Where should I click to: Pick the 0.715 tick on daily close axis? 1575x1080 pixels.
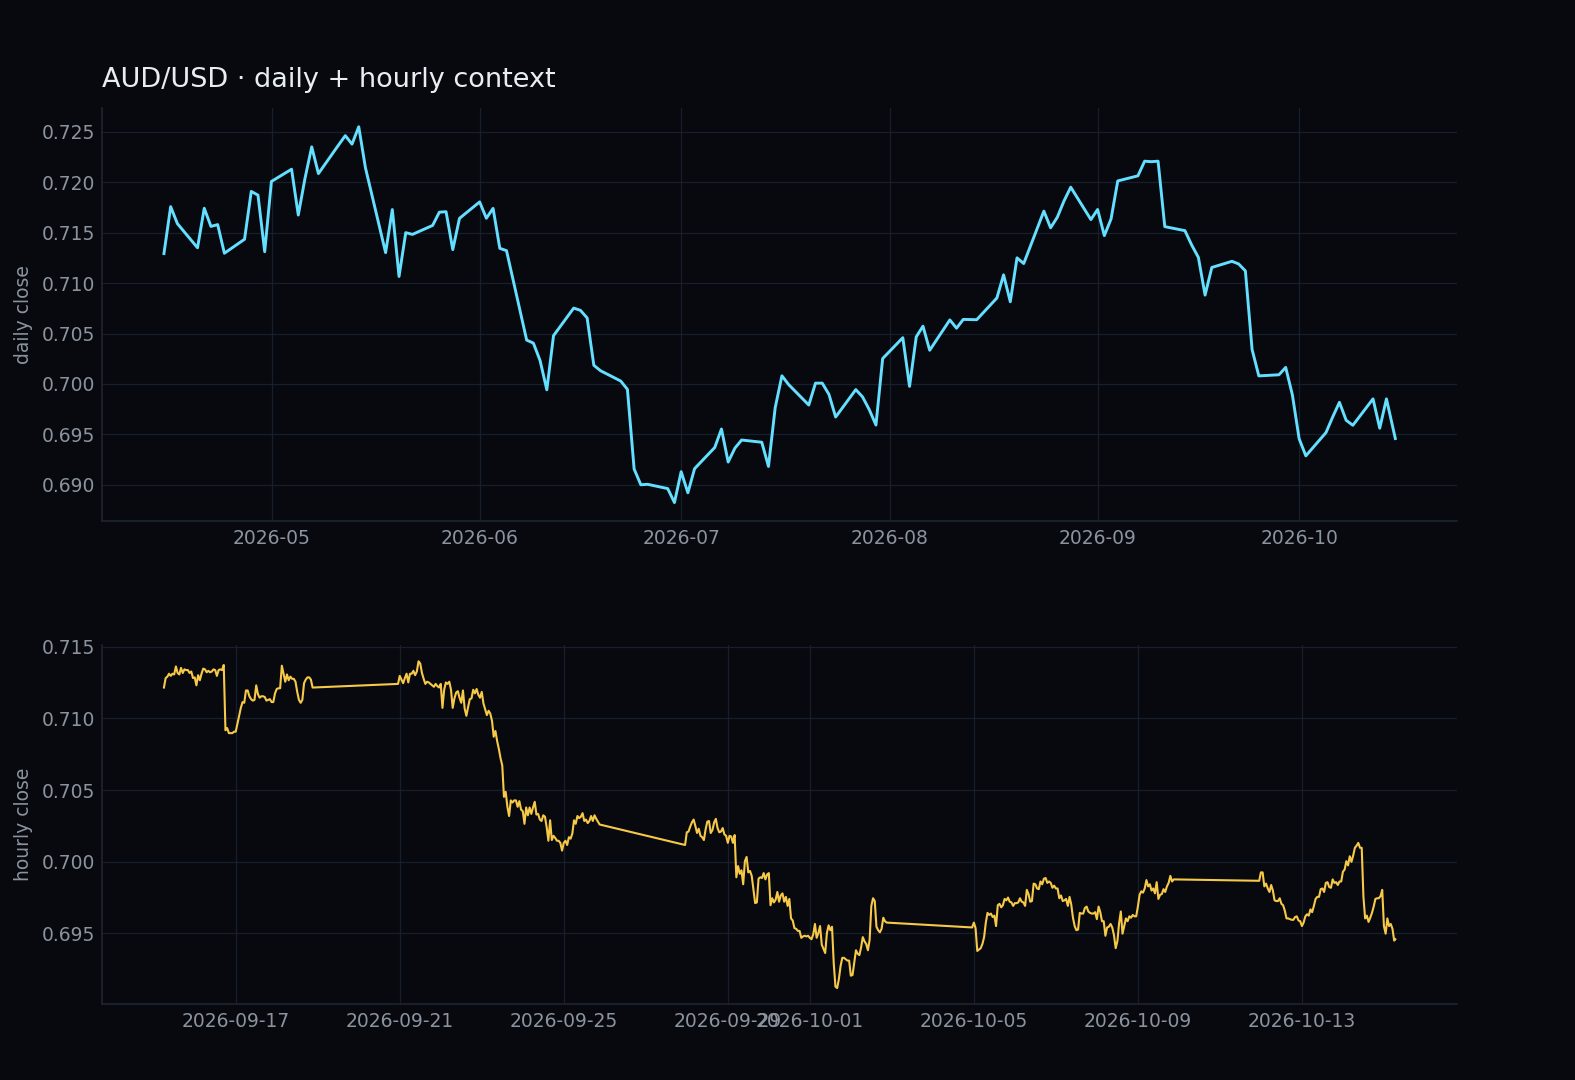point(68,233)
